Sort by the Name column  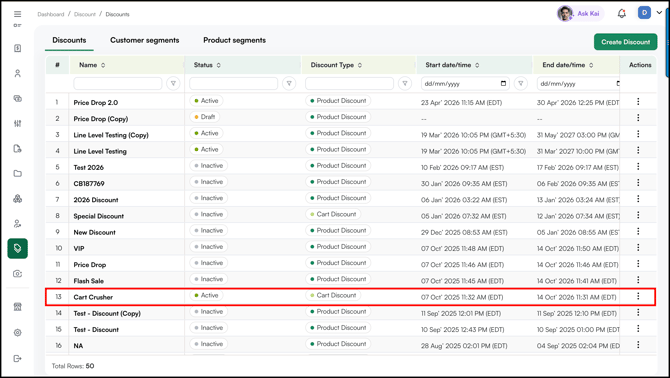(x=103, y=65)
